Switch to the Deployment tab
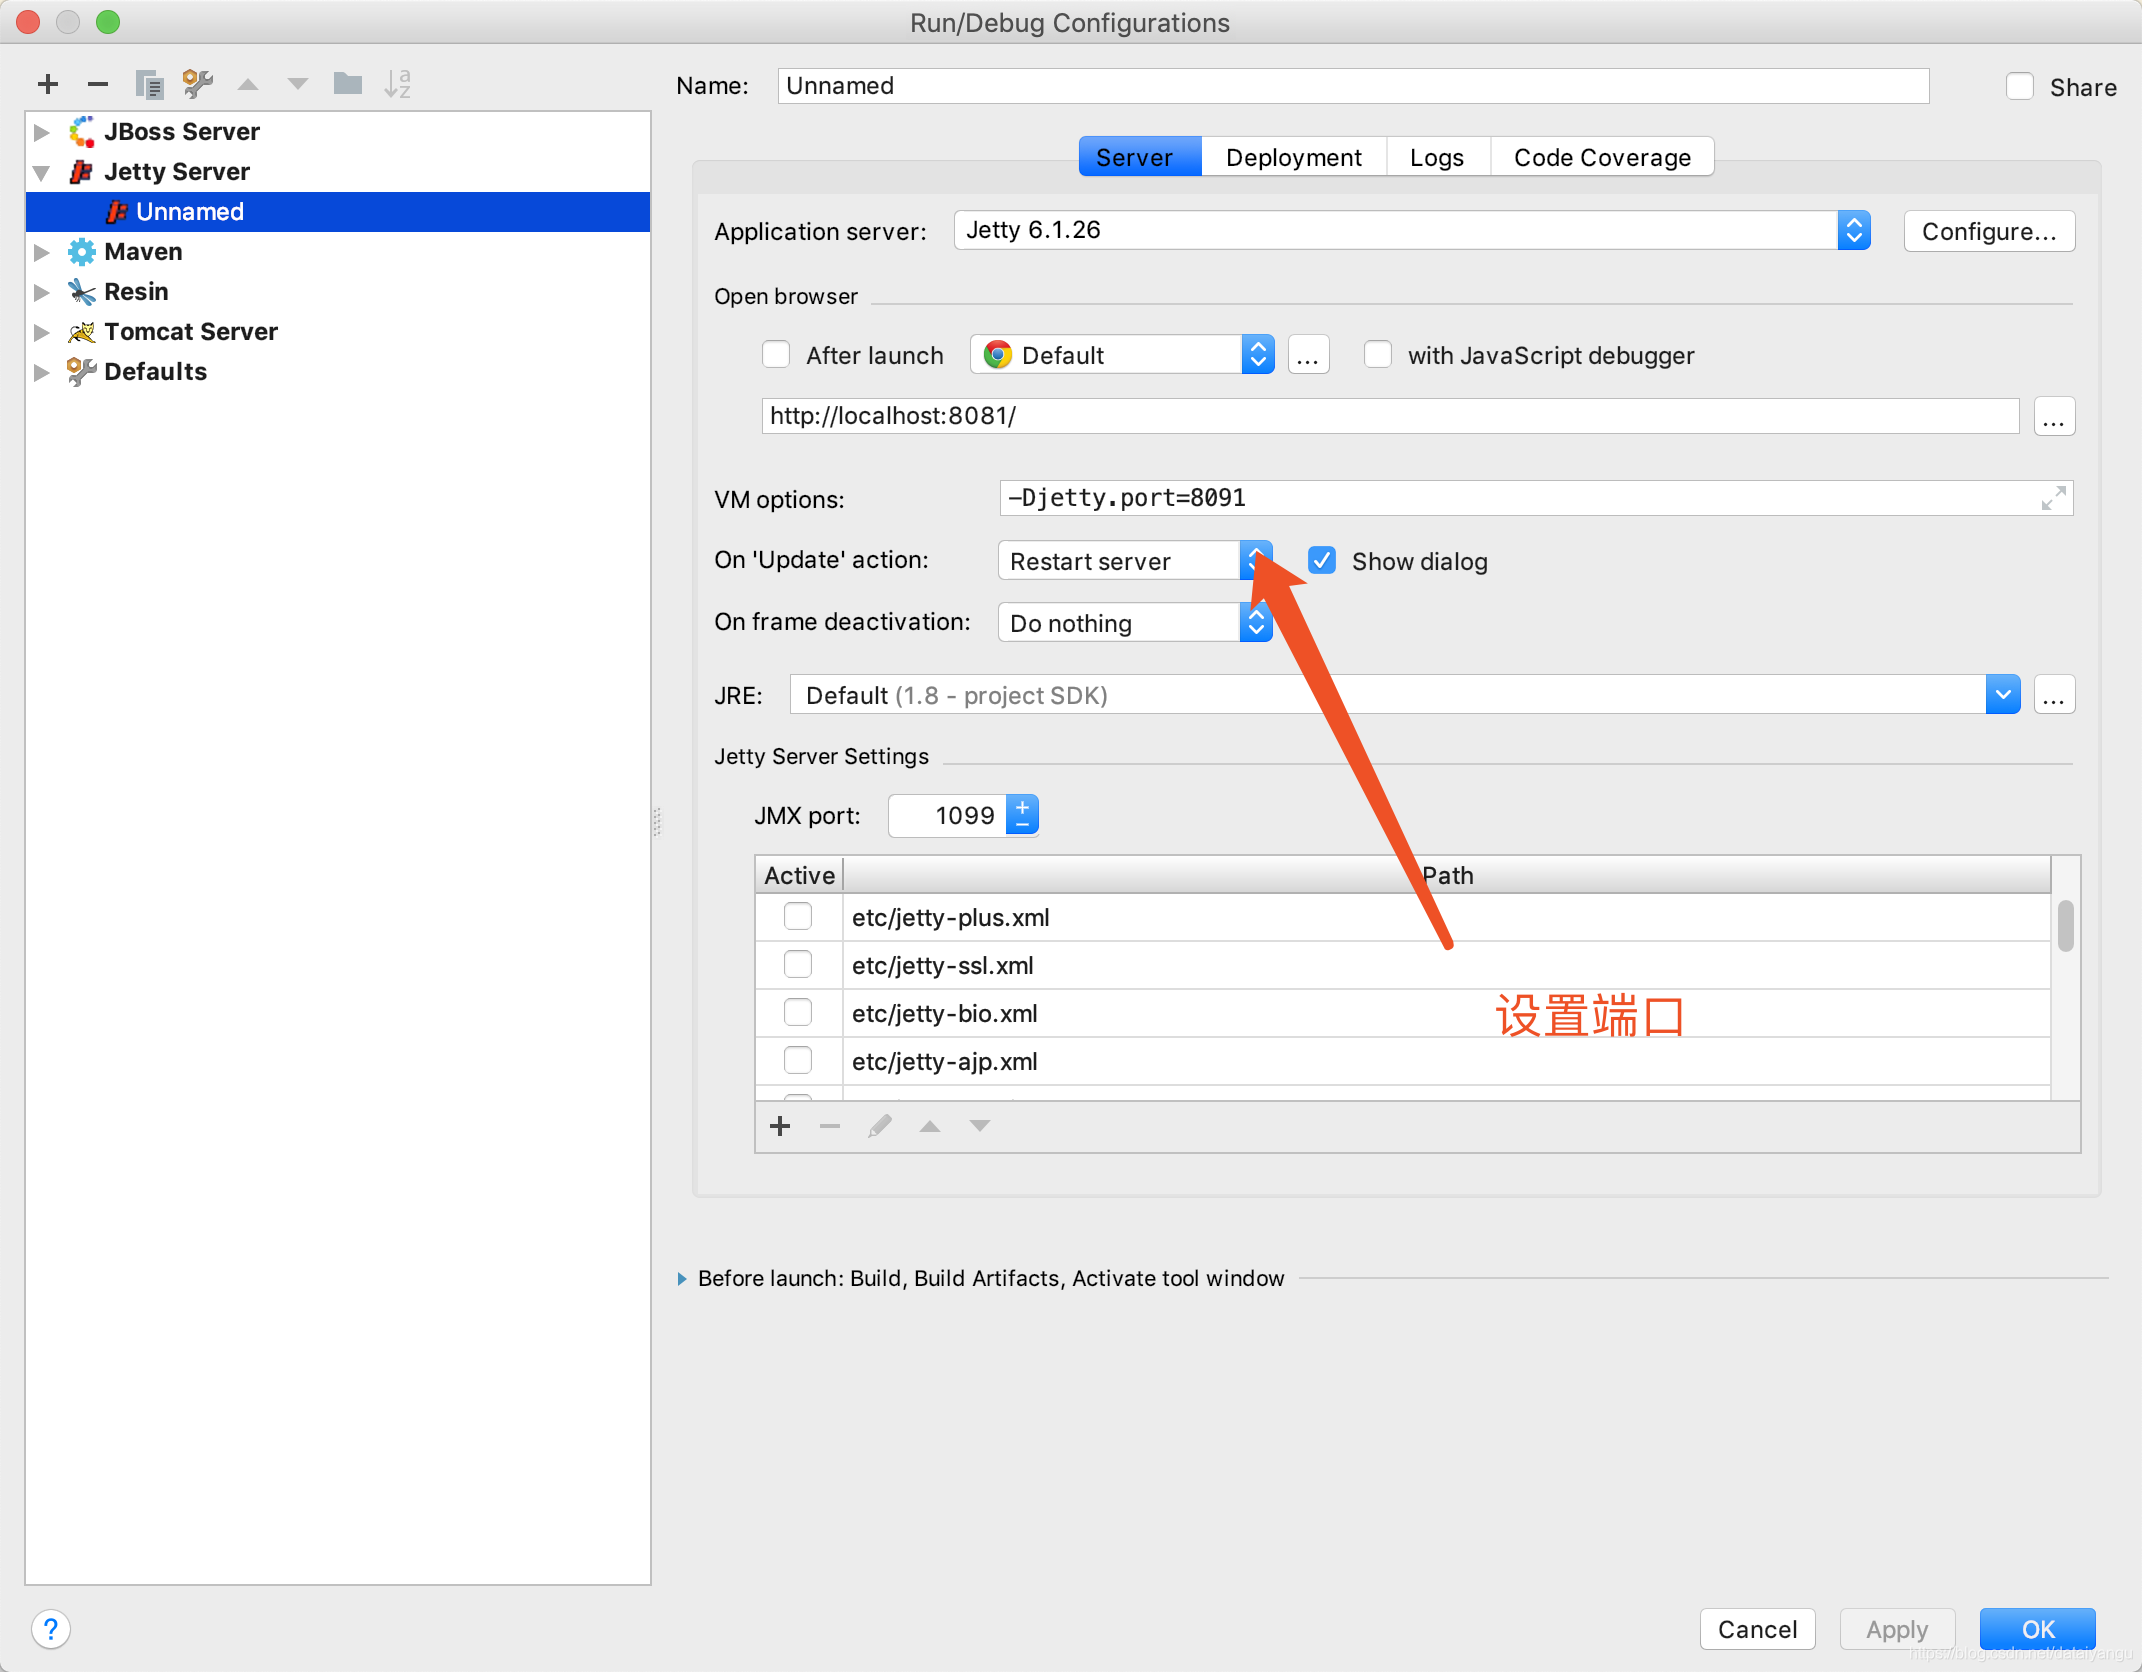The height and width of the screenshot is (1672, 2142). coord(1294,157)
